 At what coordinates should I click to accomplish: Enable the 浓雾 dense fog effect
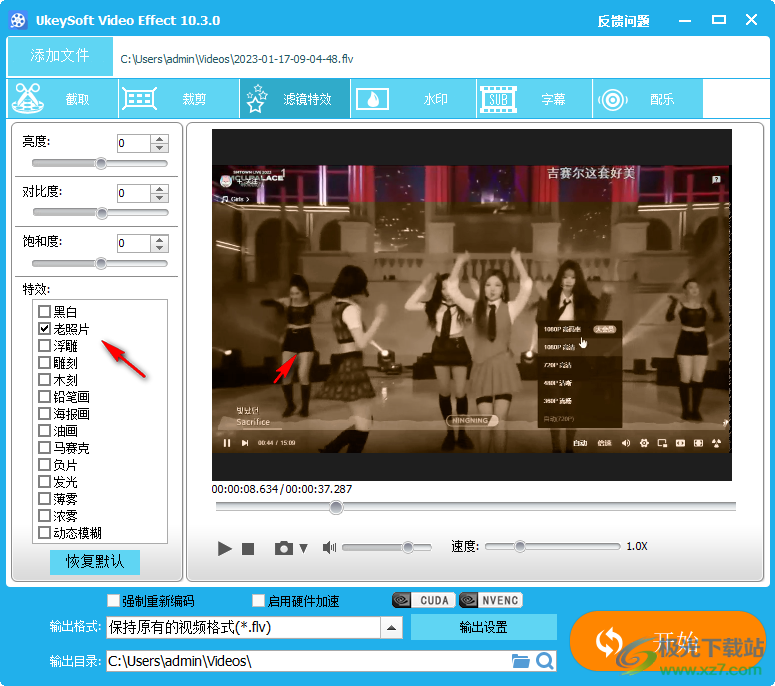(x=44, y=515)
